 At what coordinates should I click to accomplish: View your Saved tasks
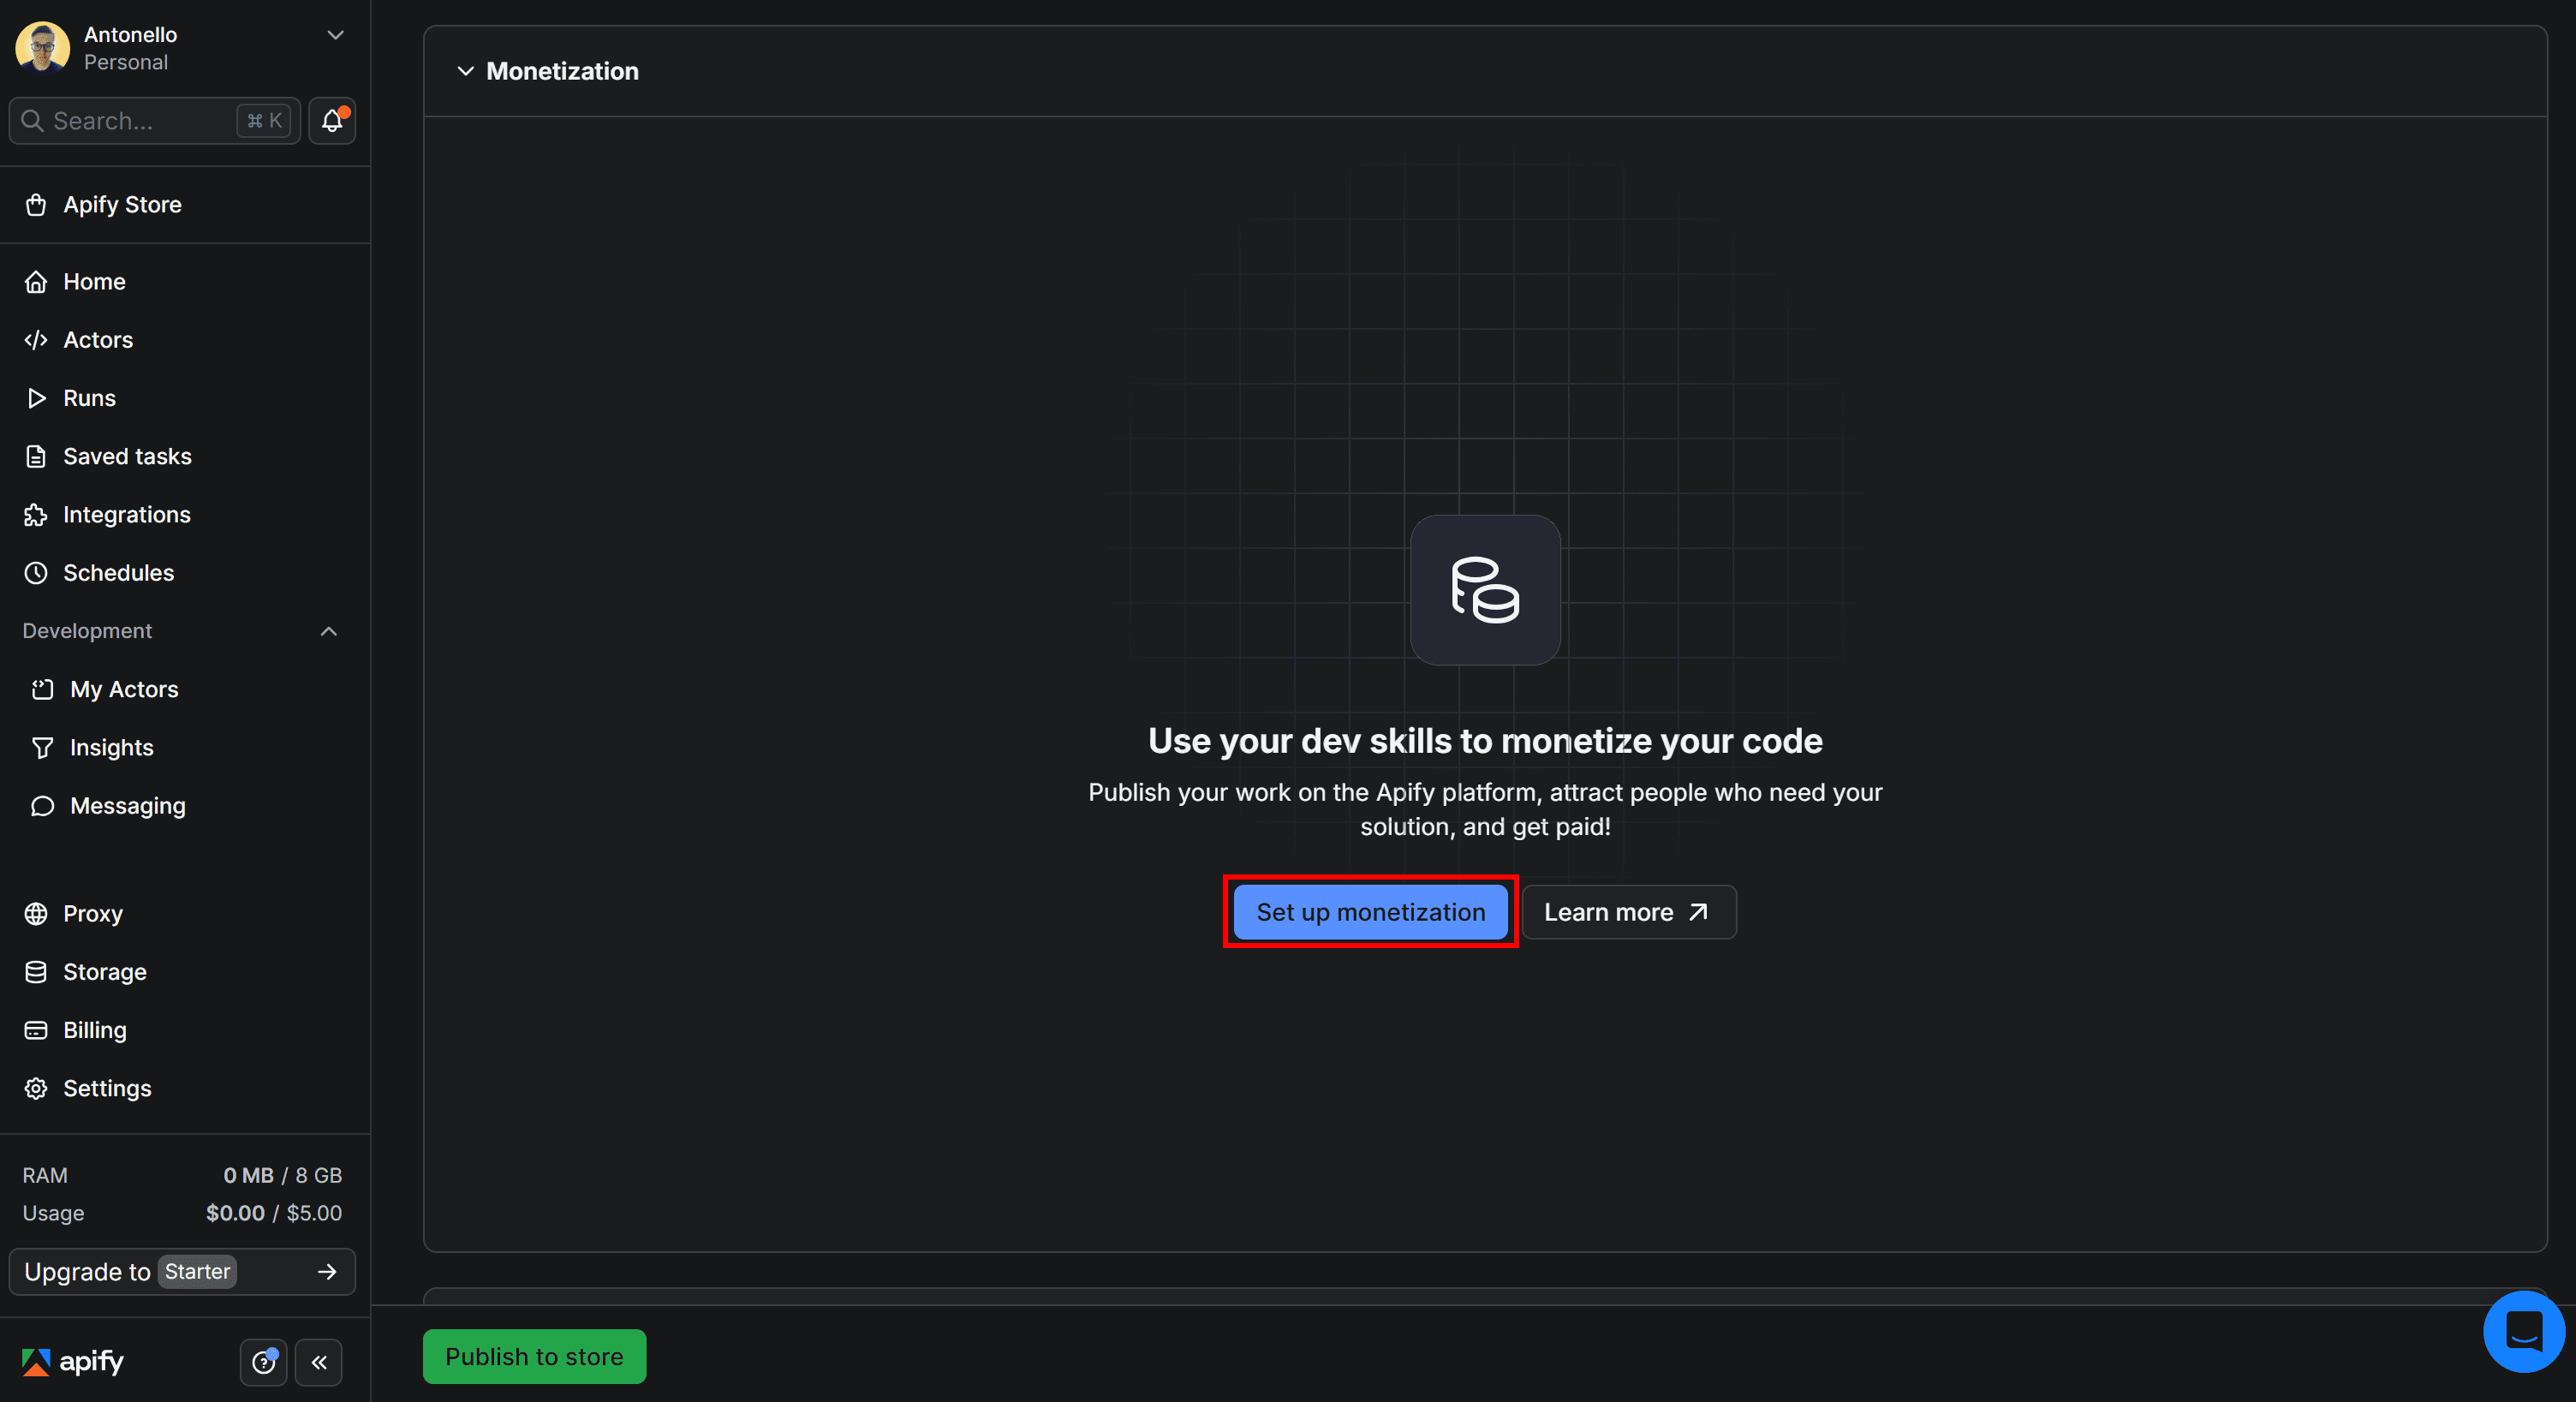tap(127, 456)
